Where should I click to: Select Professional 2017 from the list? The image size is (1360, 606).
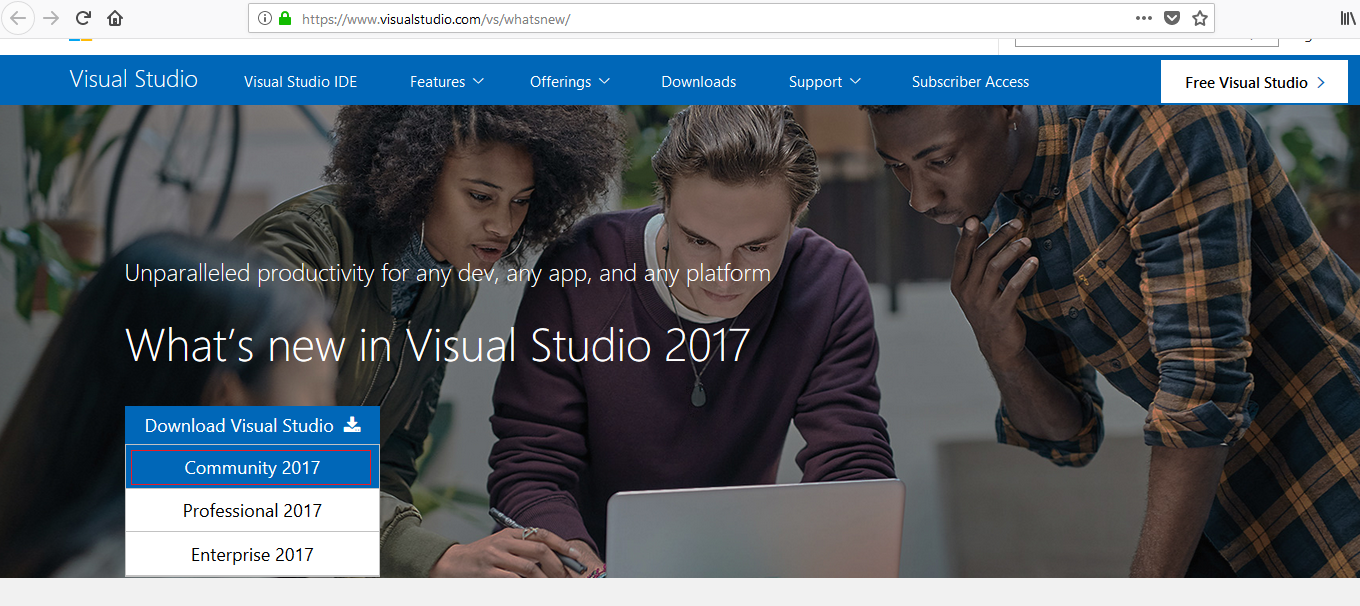click(x=251, y=510)
